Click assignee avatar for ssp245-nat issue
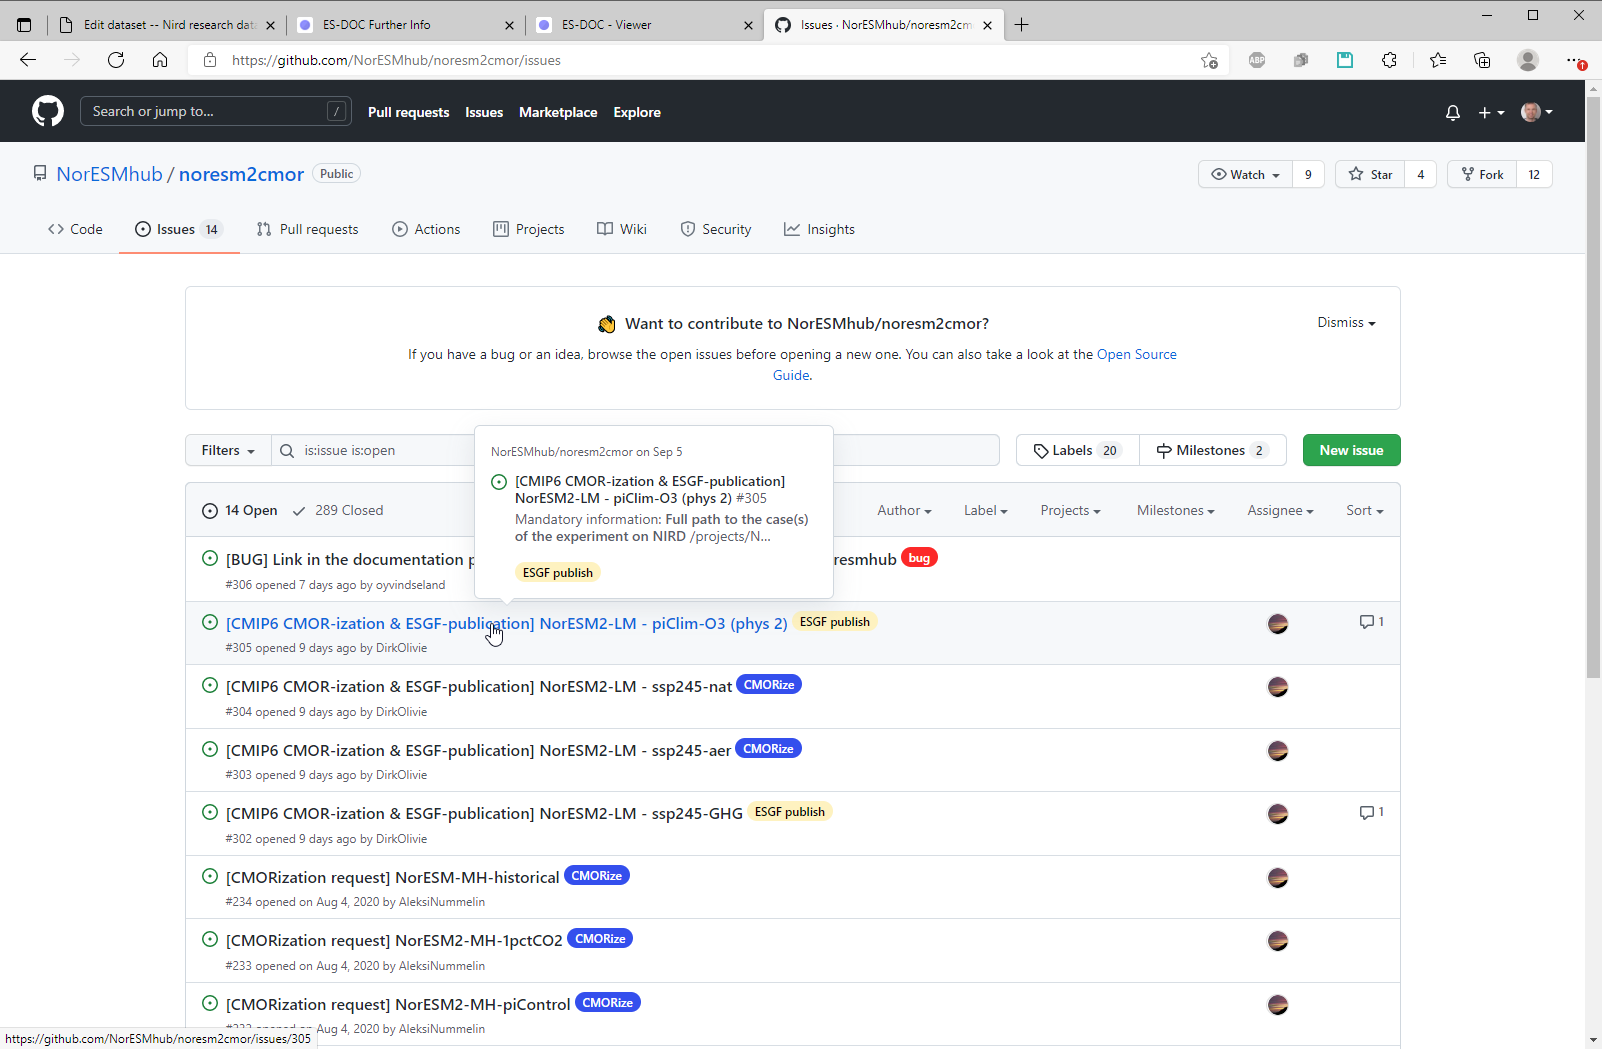 pyautogui.click(x=1277, y=687)
